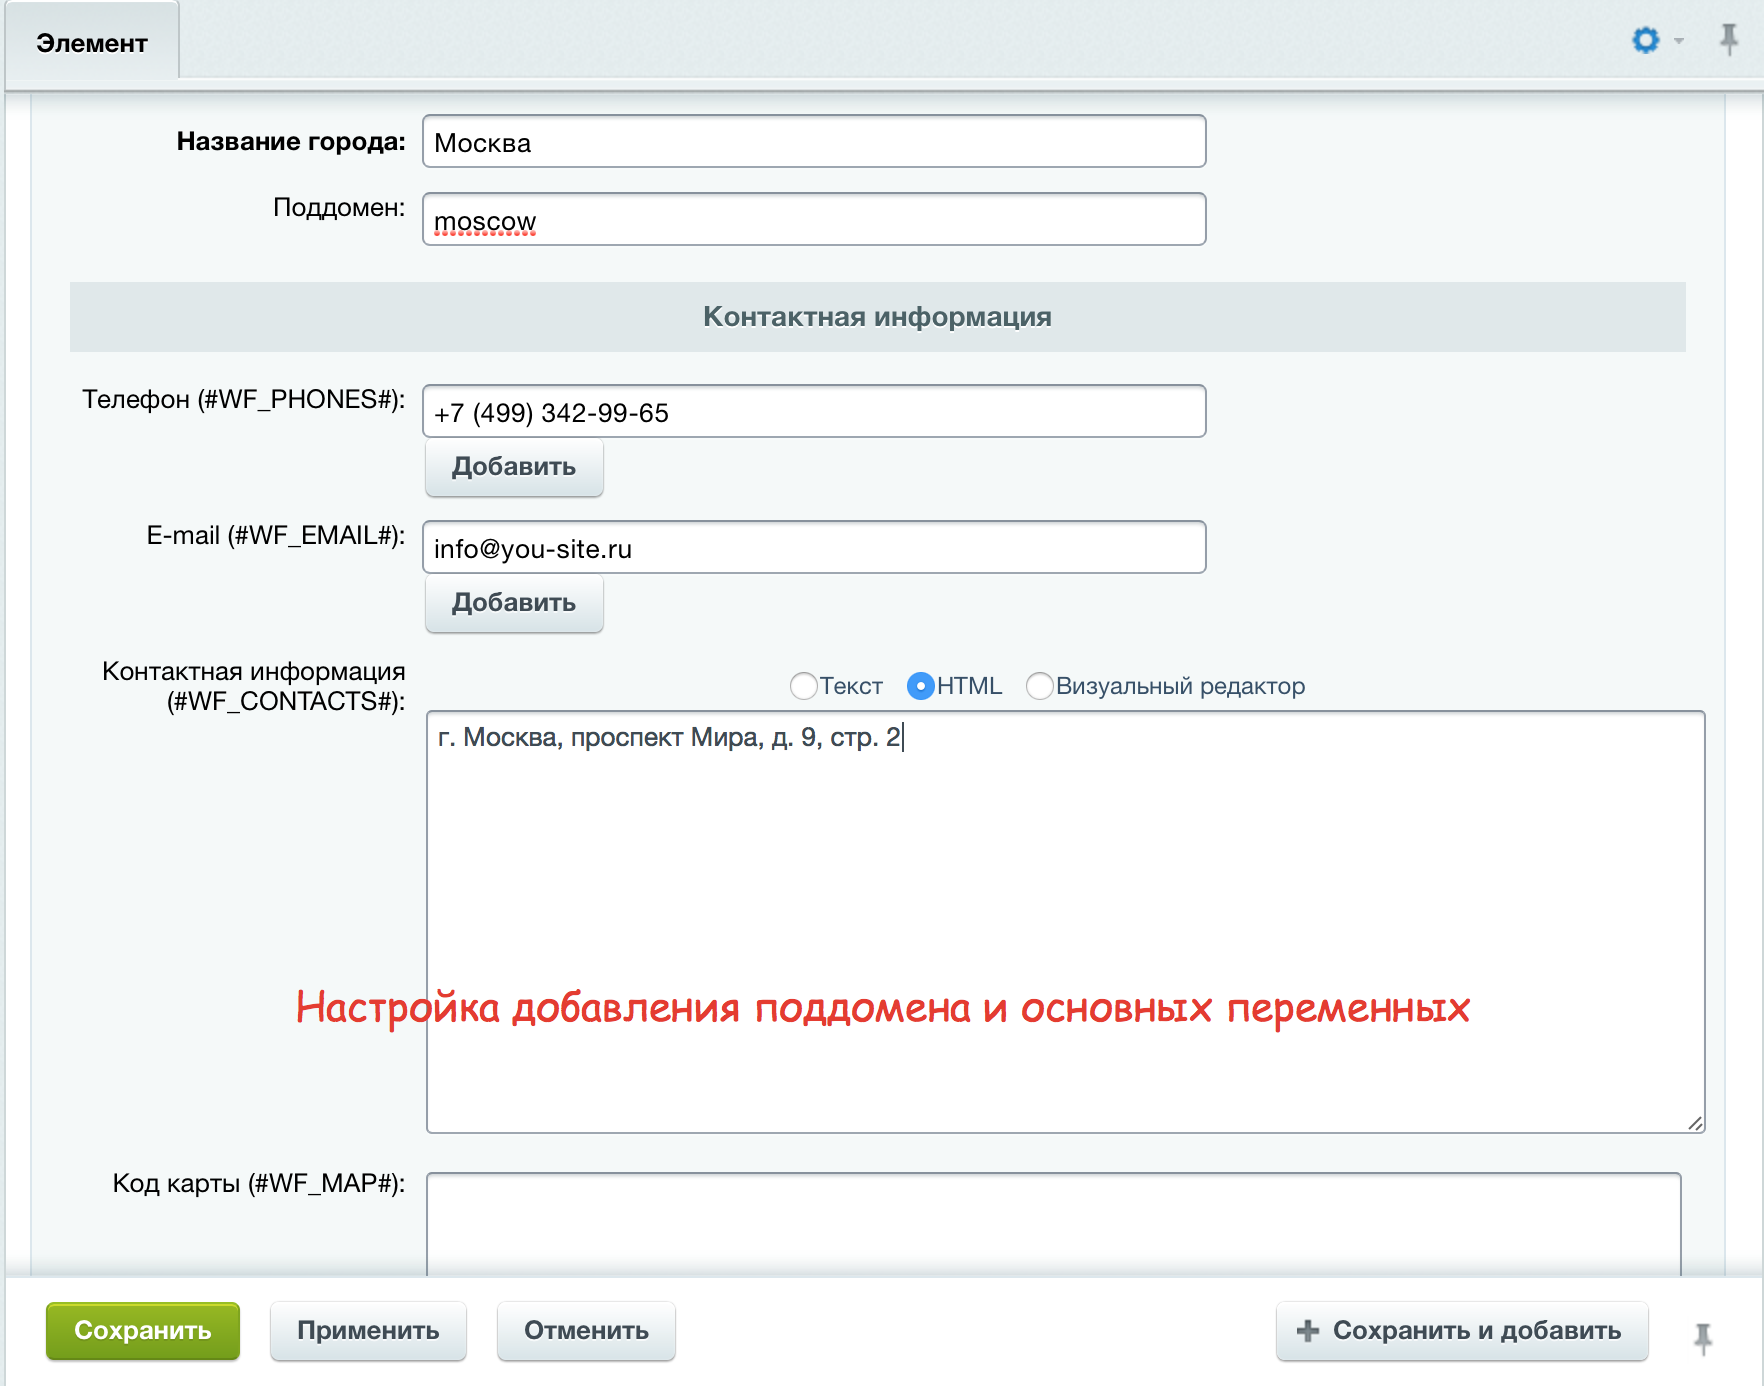The height and width of the screenshot is (1386, 1764).
Task: Select the HTML radio button
Action: [x=920, y=686]
